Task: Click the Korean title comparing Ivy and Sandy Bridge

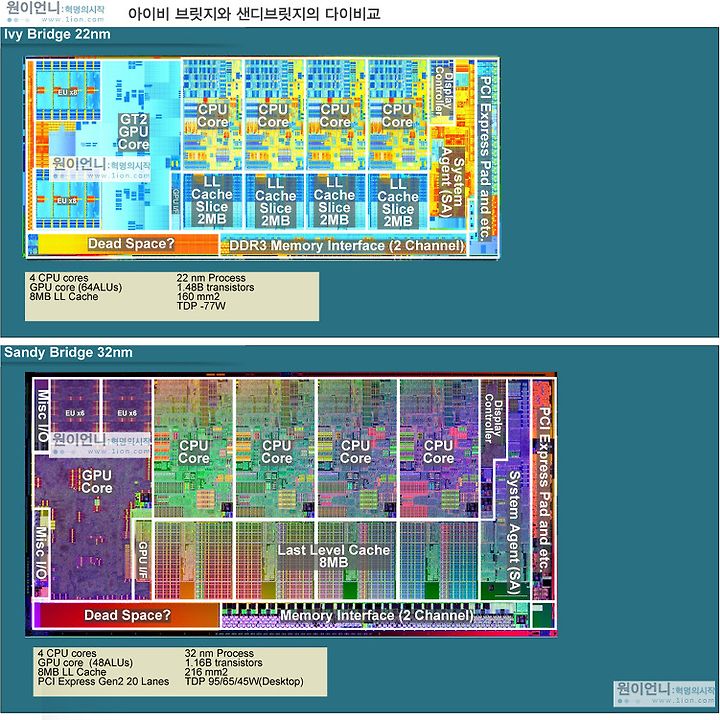Action: click(x=253, y=14)
